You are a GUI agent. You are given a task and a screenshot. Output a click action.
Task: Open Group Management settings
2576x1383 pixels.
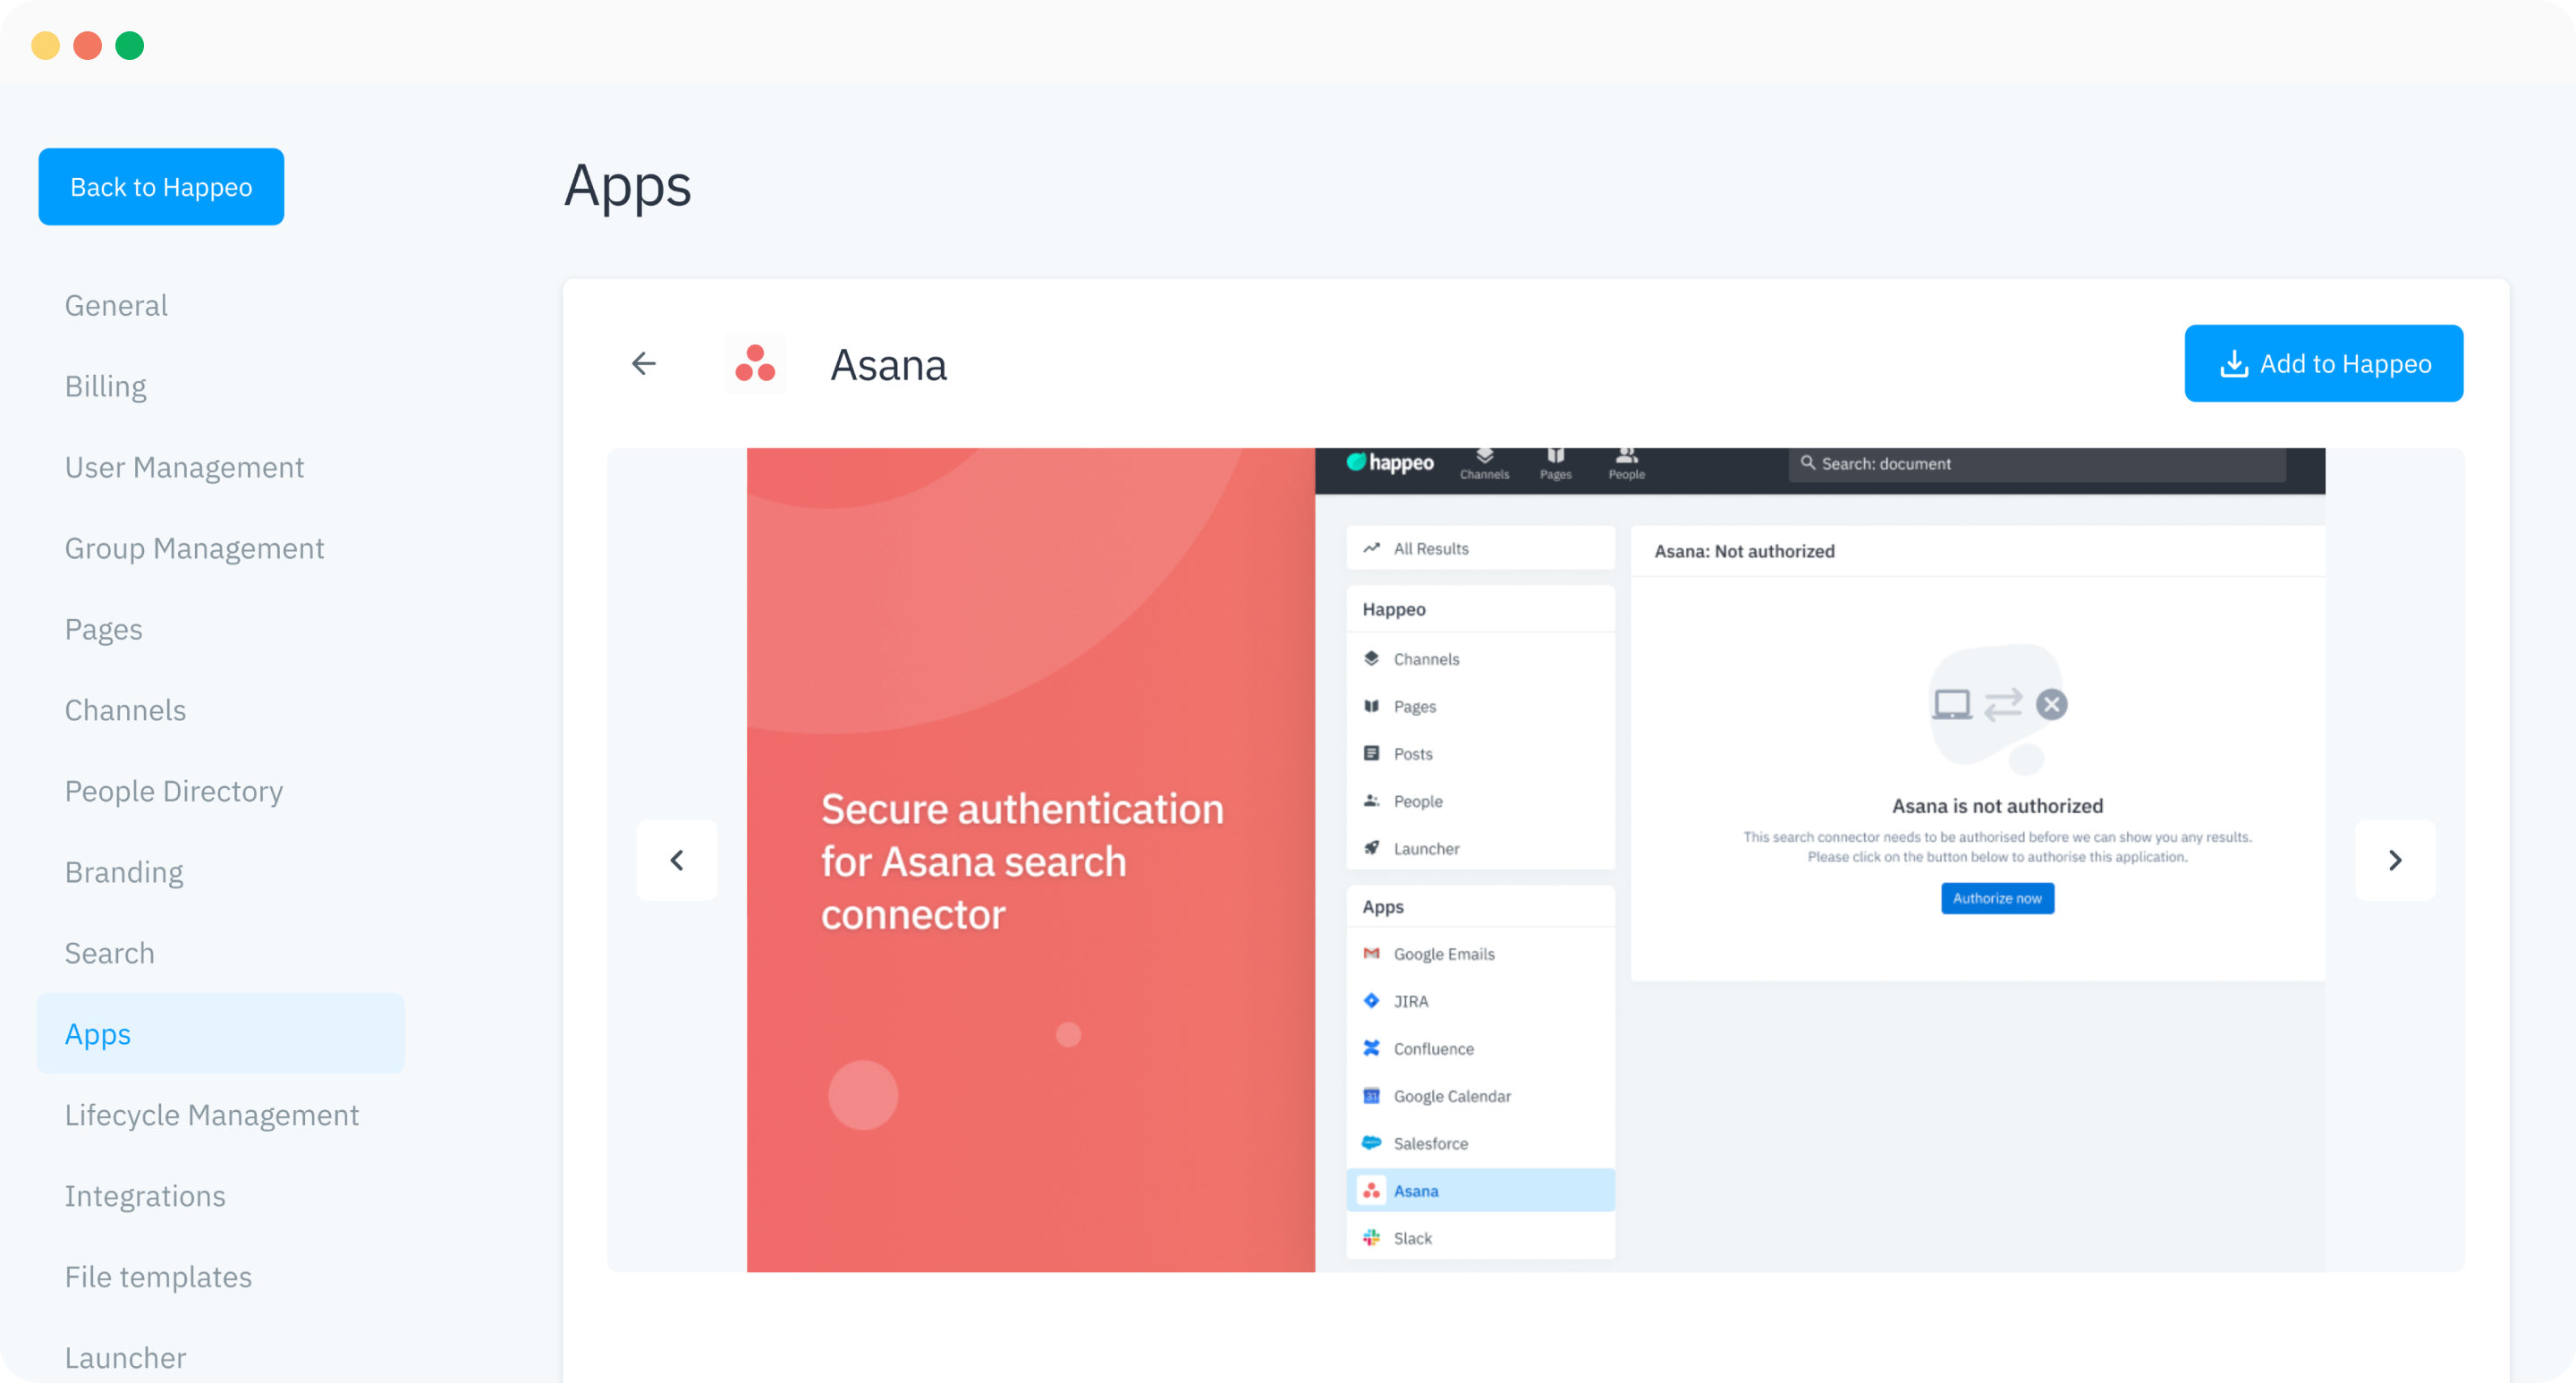[194, 548]
